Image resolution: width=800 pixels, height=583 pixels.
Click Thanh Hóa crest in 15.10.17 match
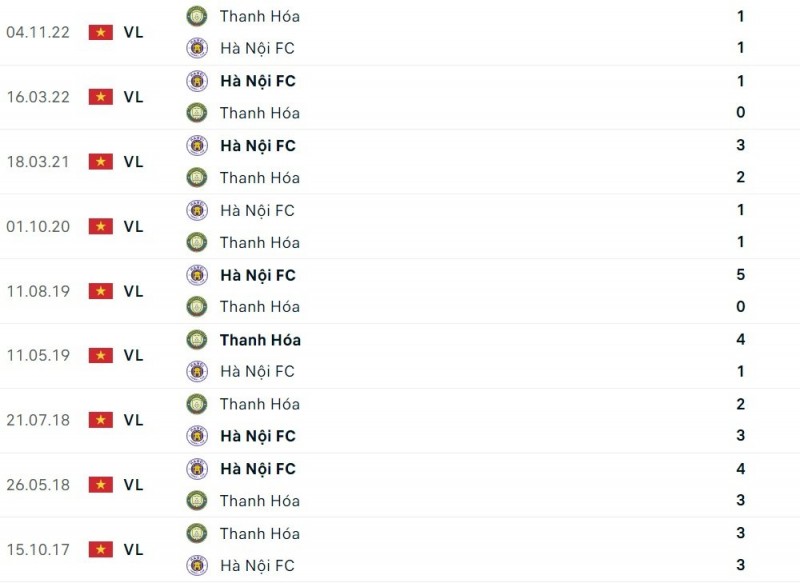pyautogui.click(x=197, y=533)
